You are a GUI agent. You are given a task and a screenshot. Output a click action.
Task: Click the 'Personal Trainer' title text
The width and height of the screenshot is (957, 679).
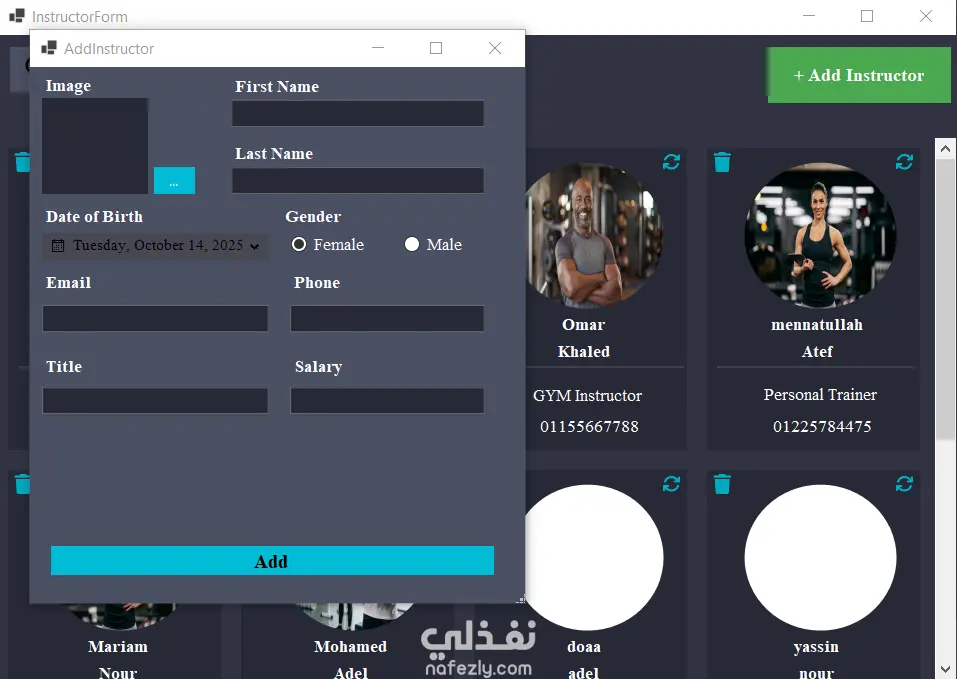820,395
